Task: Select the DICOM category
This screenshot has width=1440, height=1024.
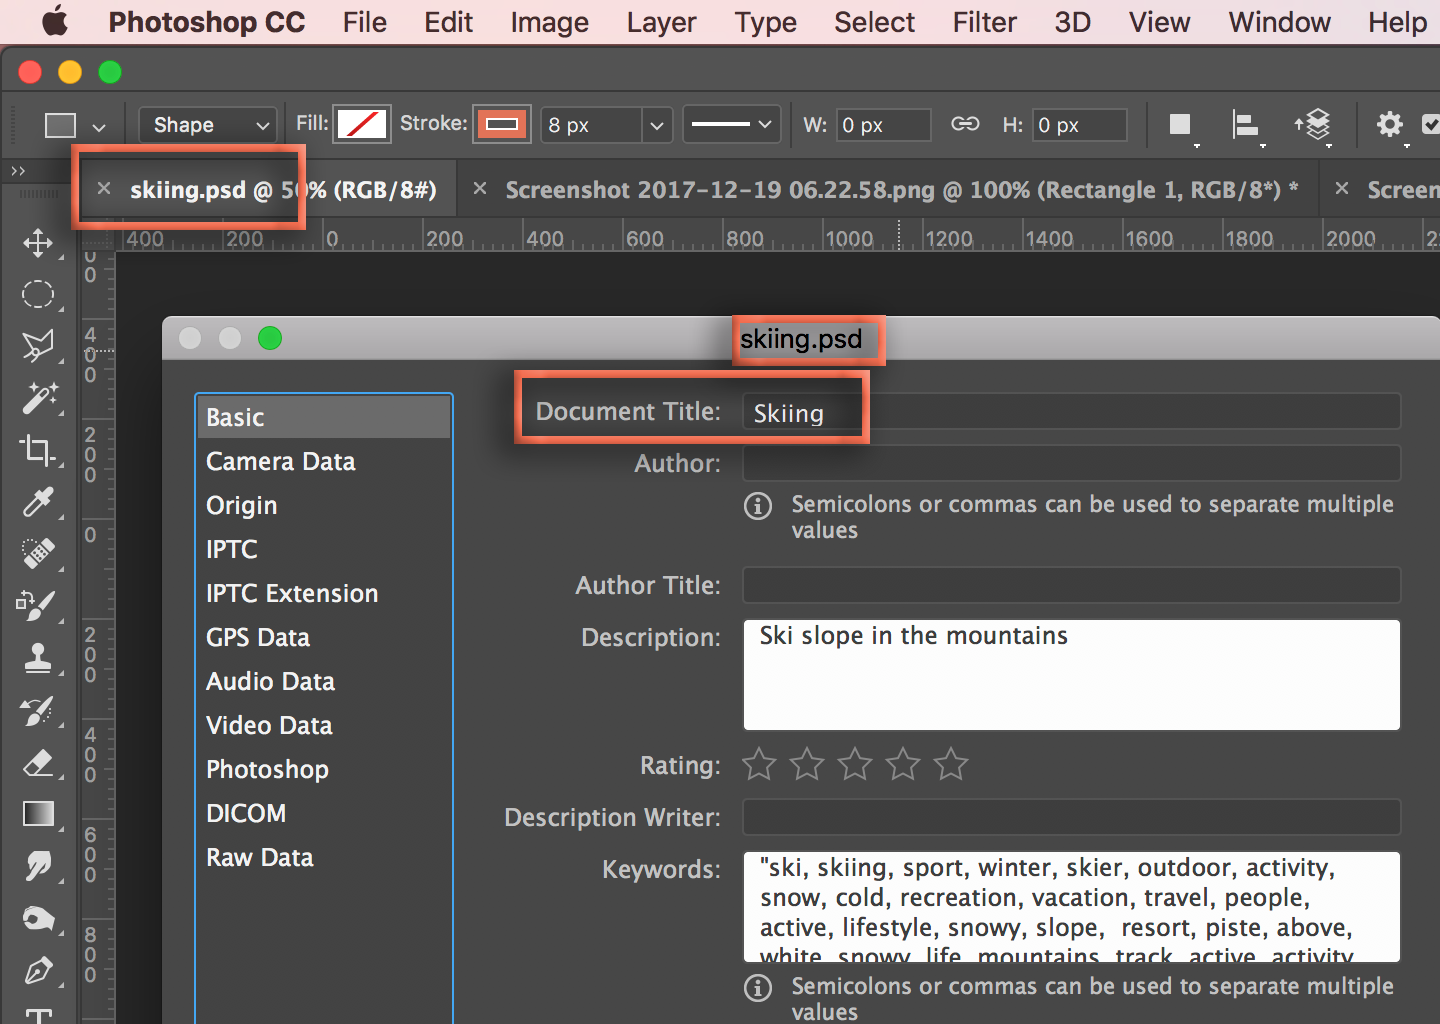Action: tap(324, 813)
